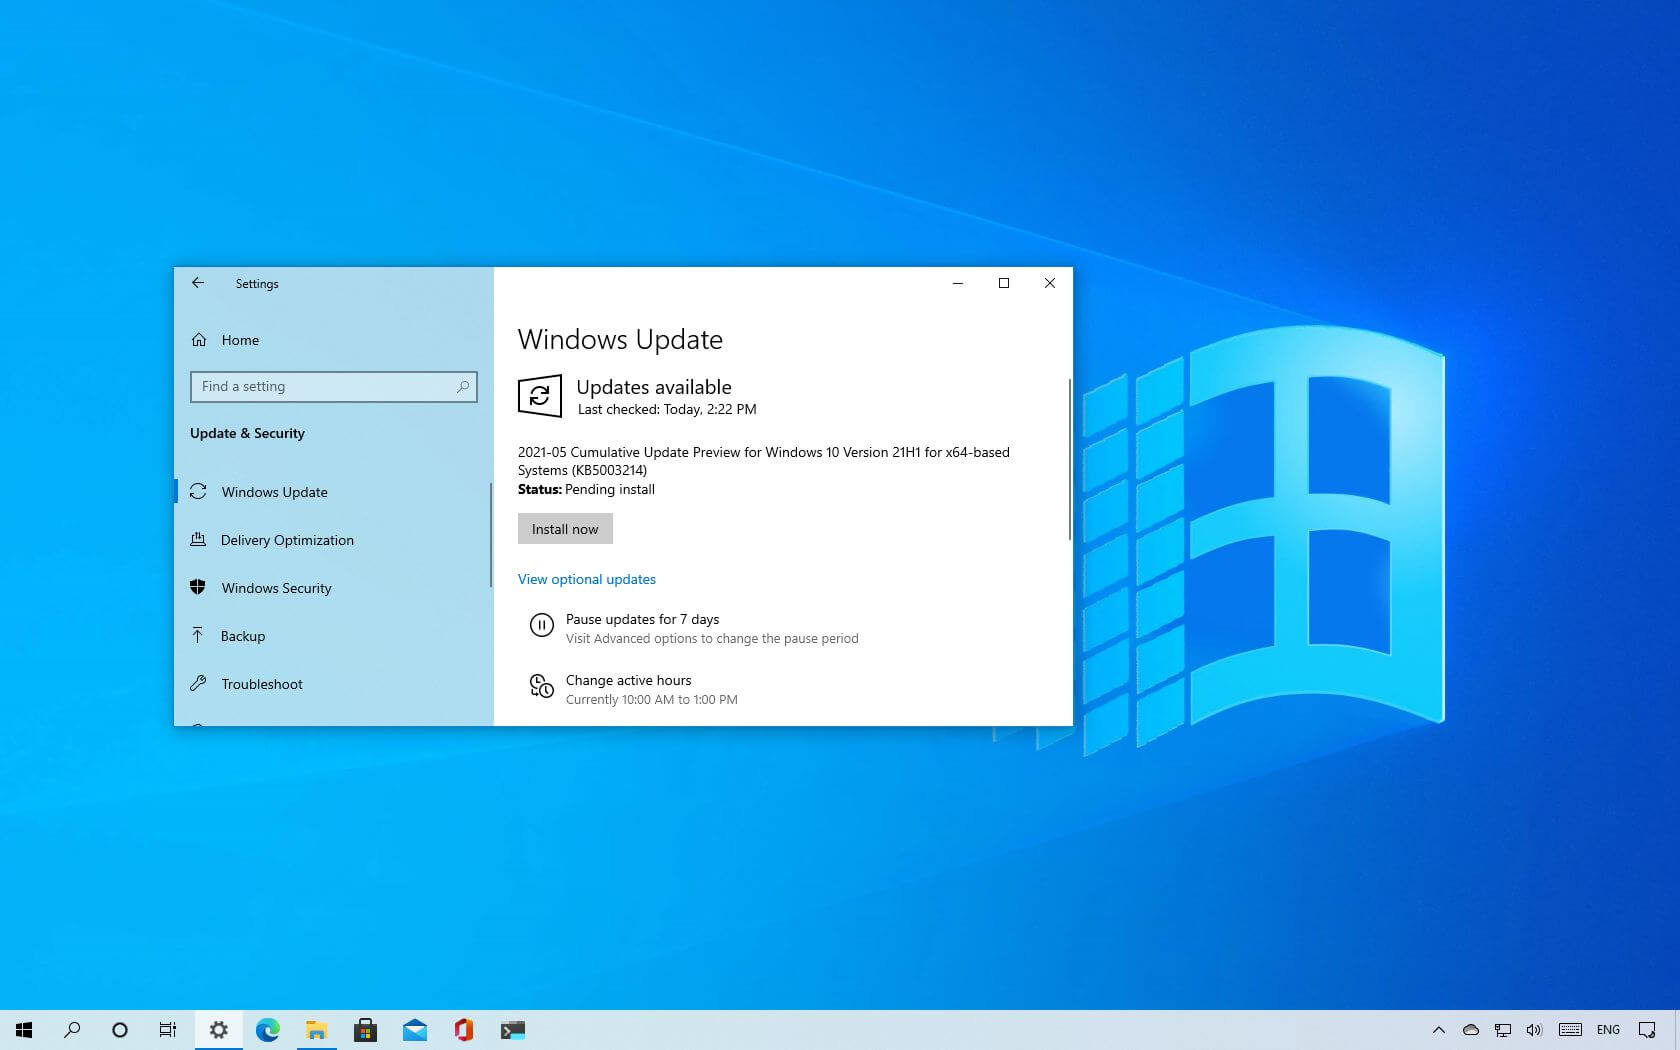Select Windows Update in sidebar
1680x1050 pixels.
(x=274, y=492)
